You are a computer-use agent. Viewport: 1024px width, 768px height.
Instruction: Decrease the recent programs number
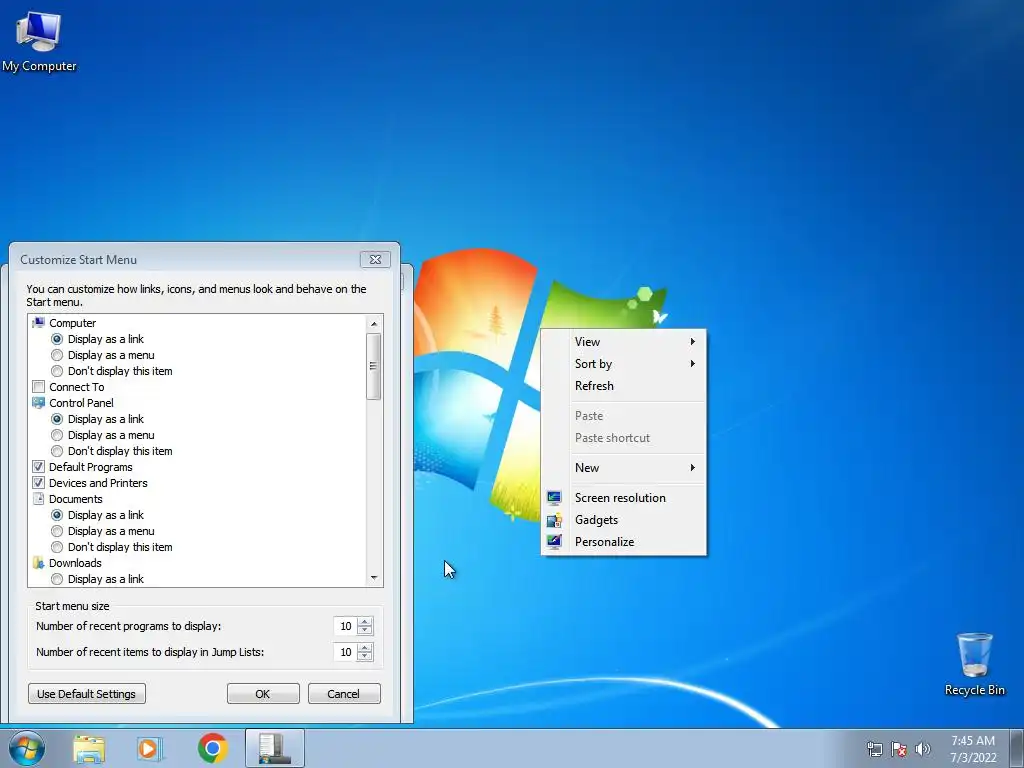point(365,630)
